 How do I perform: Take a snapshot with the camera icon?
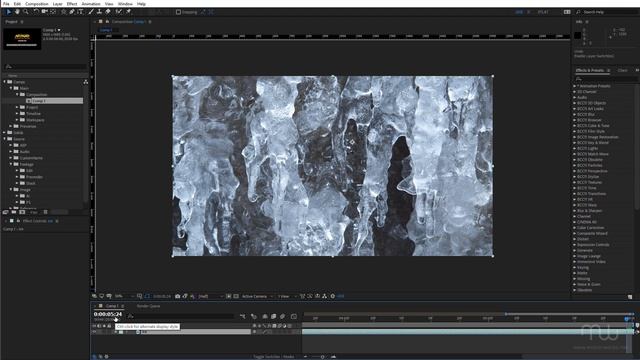pos(178,296)
